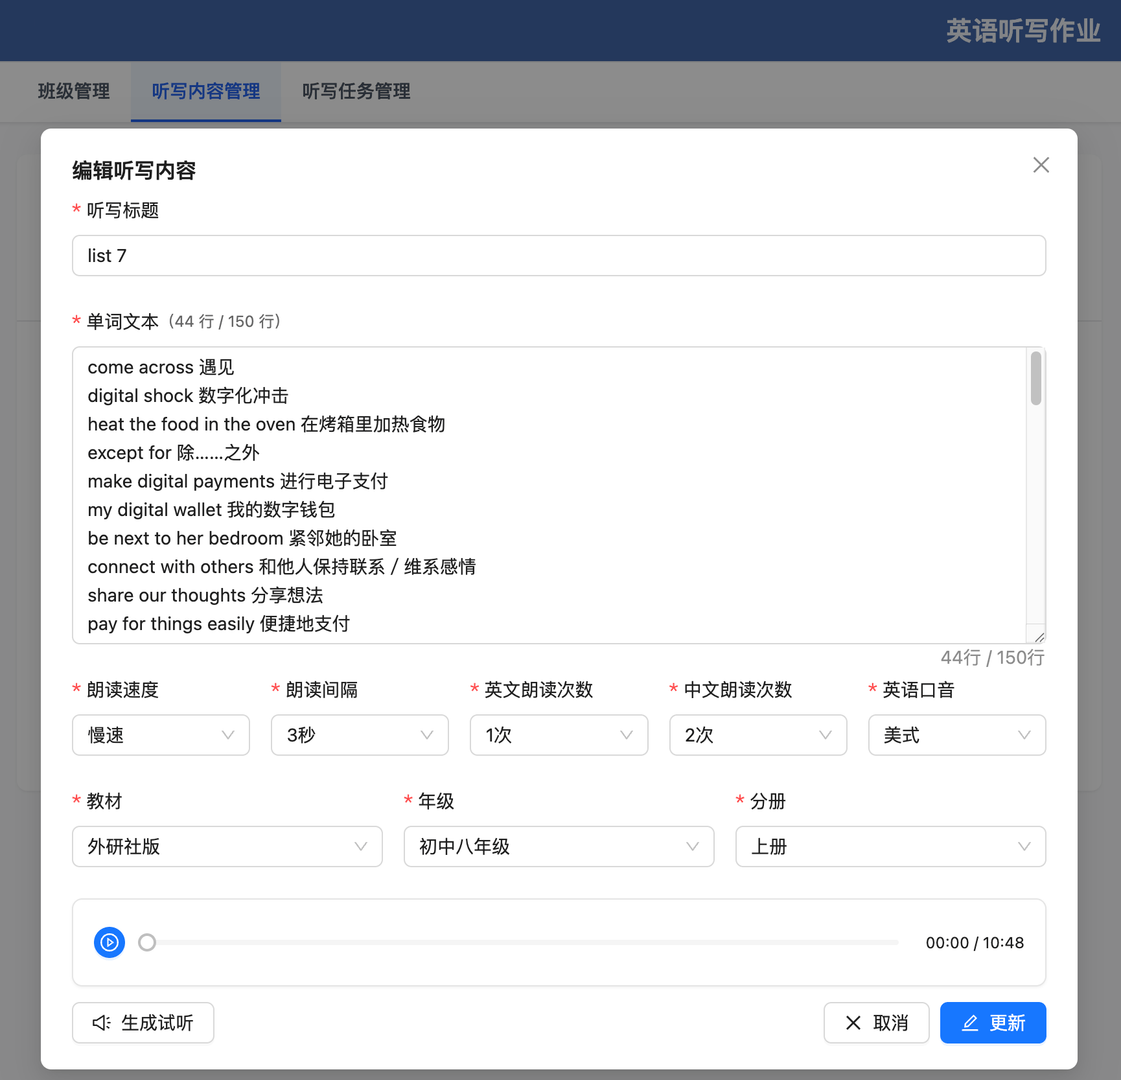Click the pen icon inside the 更新 button

click(968, 1022)
